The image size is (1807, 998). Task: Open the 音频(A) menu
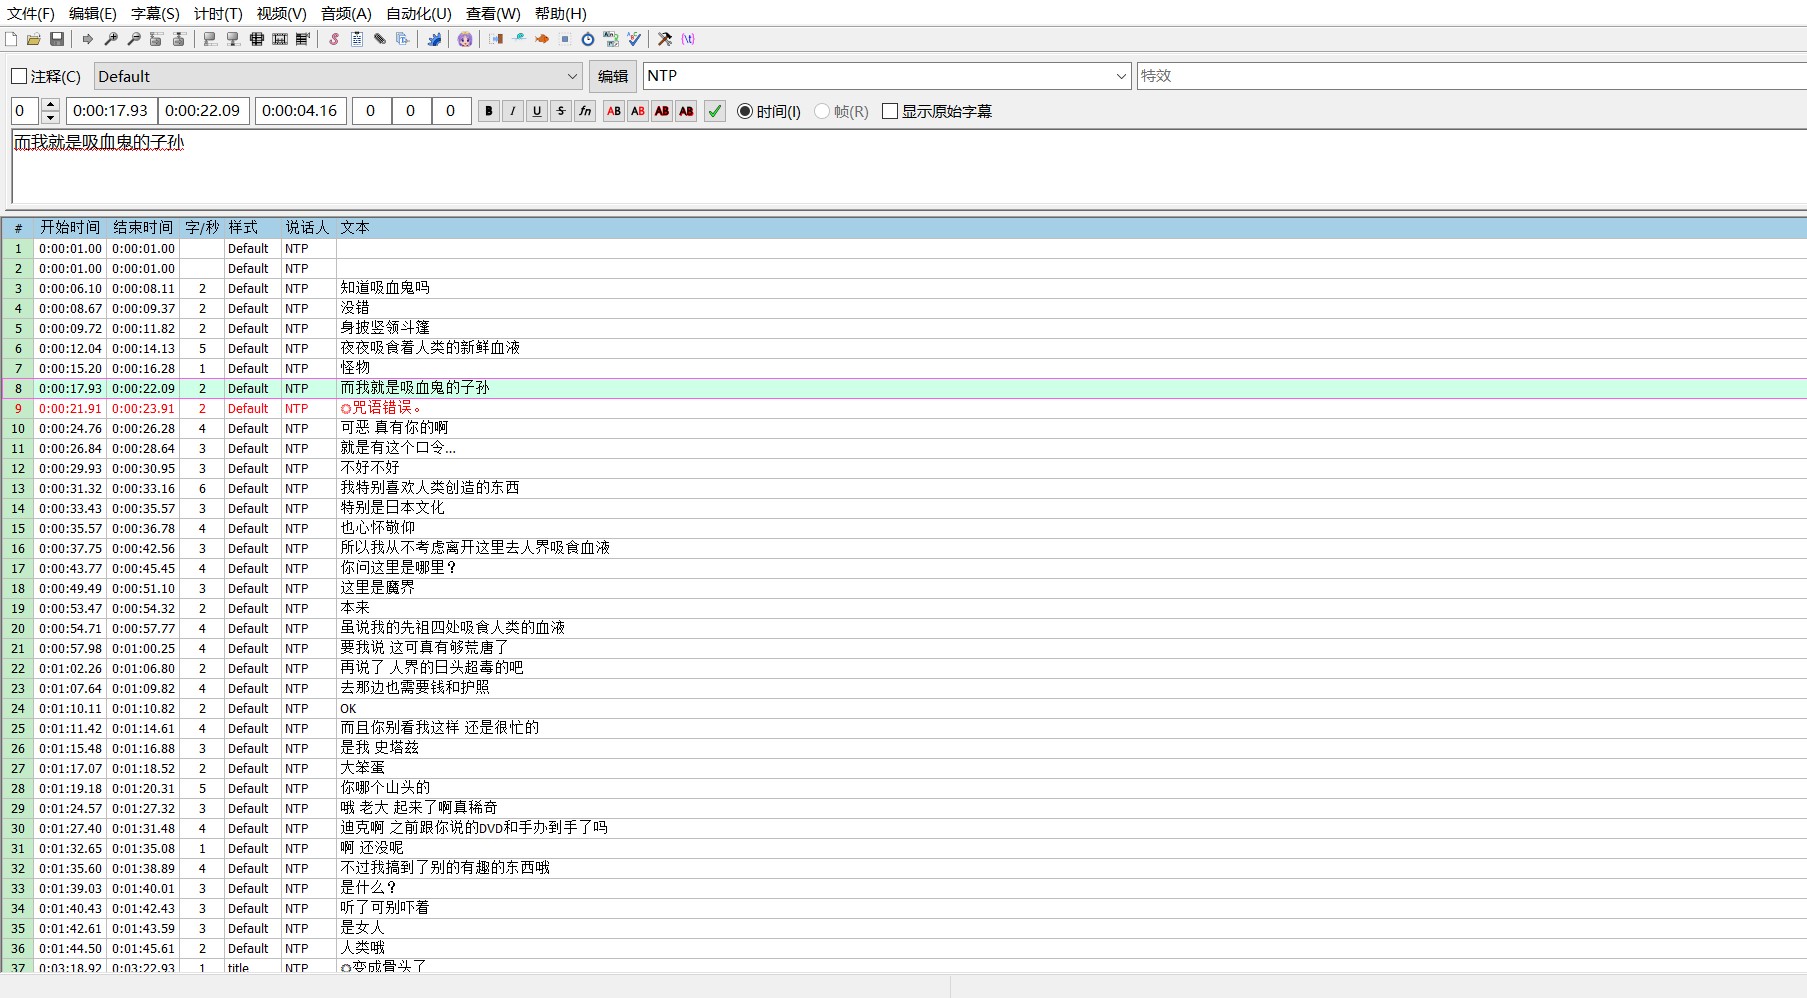[346, 14]
